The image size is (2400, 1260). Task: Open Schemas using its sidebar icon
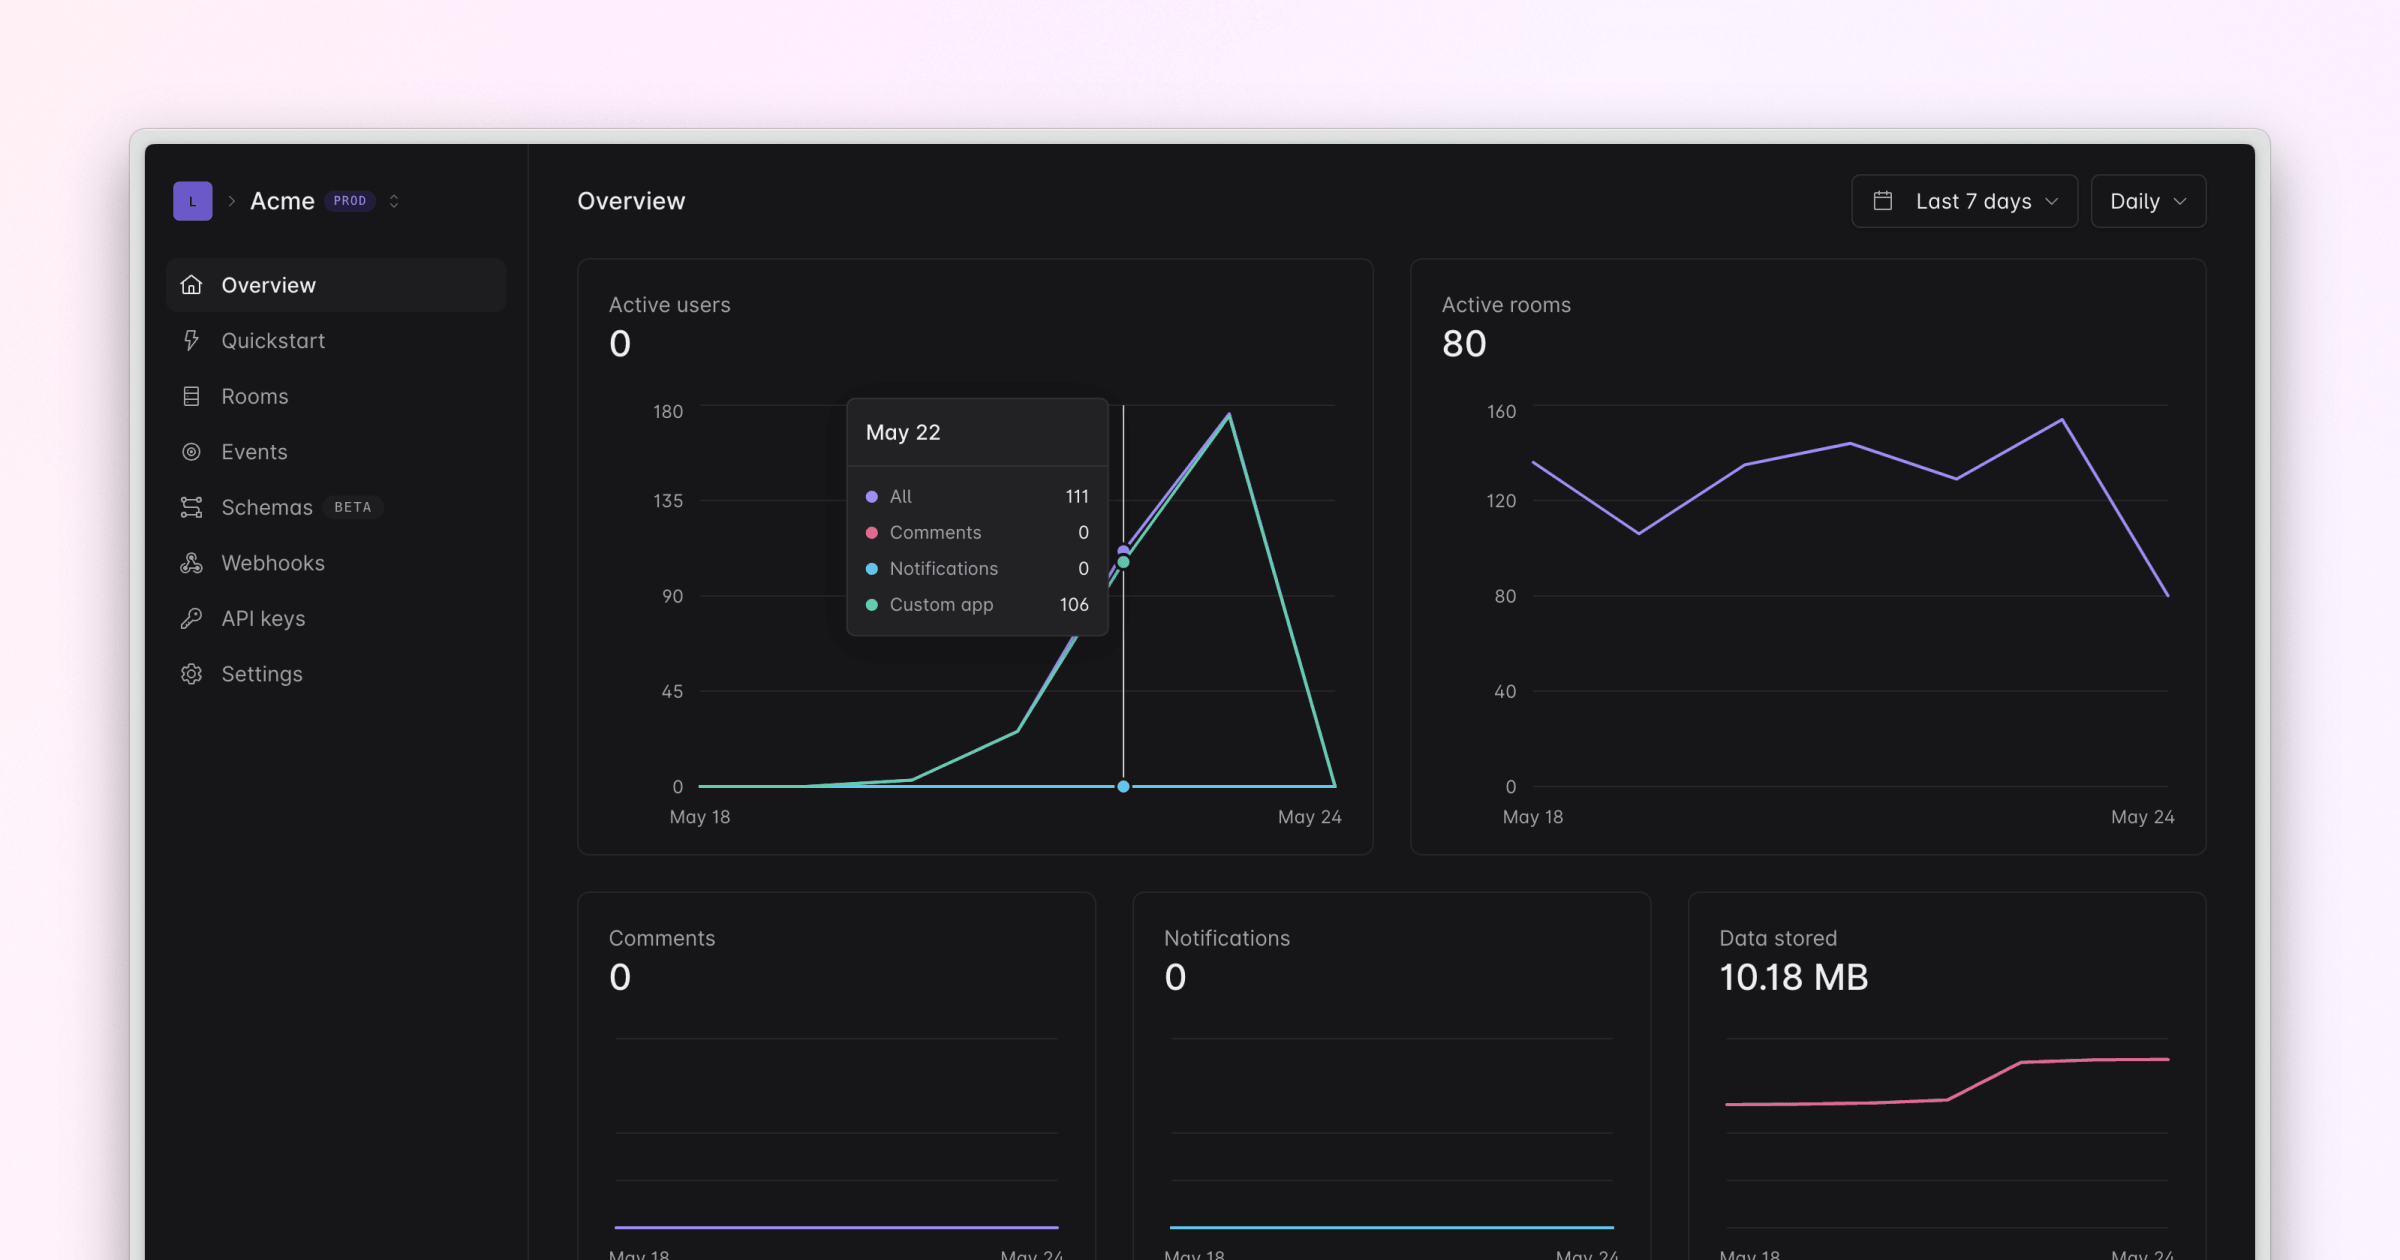pos(192,507)
